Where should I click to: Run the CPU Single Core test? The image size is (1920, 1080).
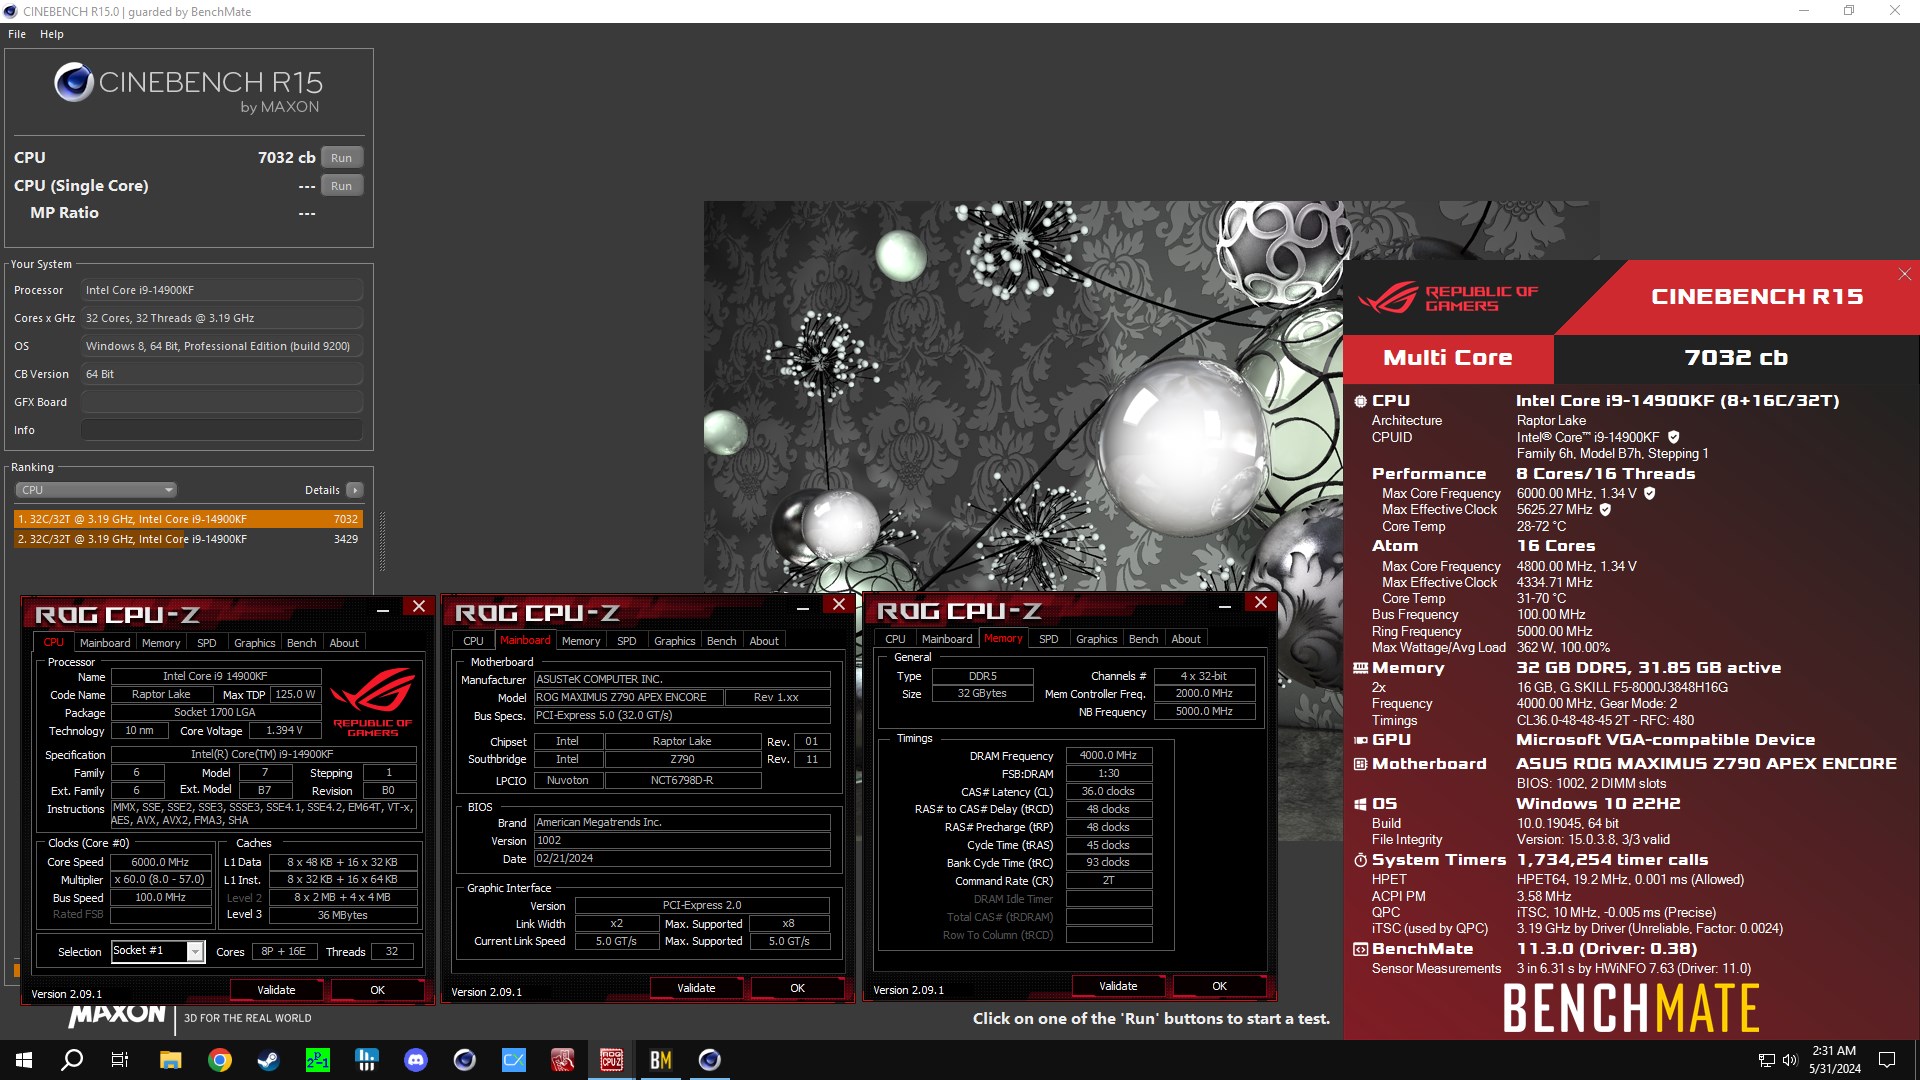(342, 186)
